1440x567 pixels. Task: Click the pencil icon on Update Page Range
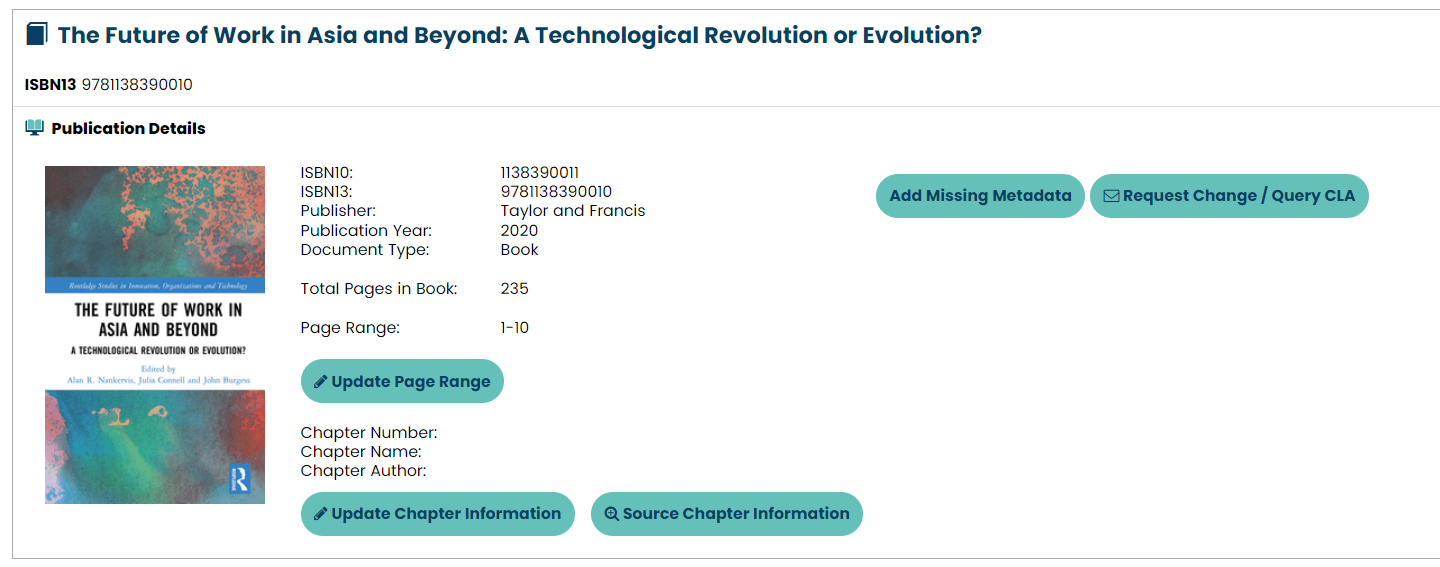pos(321,382)
